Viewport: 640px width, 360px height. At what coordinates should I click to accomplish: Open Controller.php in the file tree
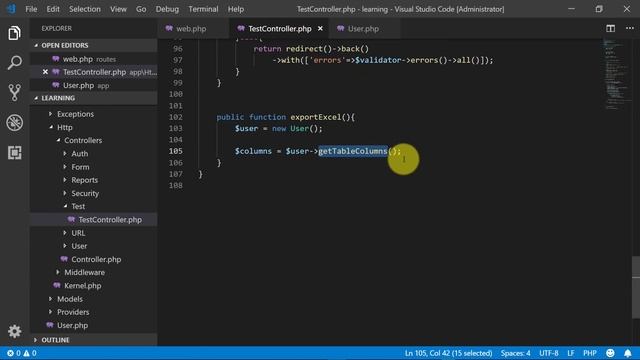point(96,259)
